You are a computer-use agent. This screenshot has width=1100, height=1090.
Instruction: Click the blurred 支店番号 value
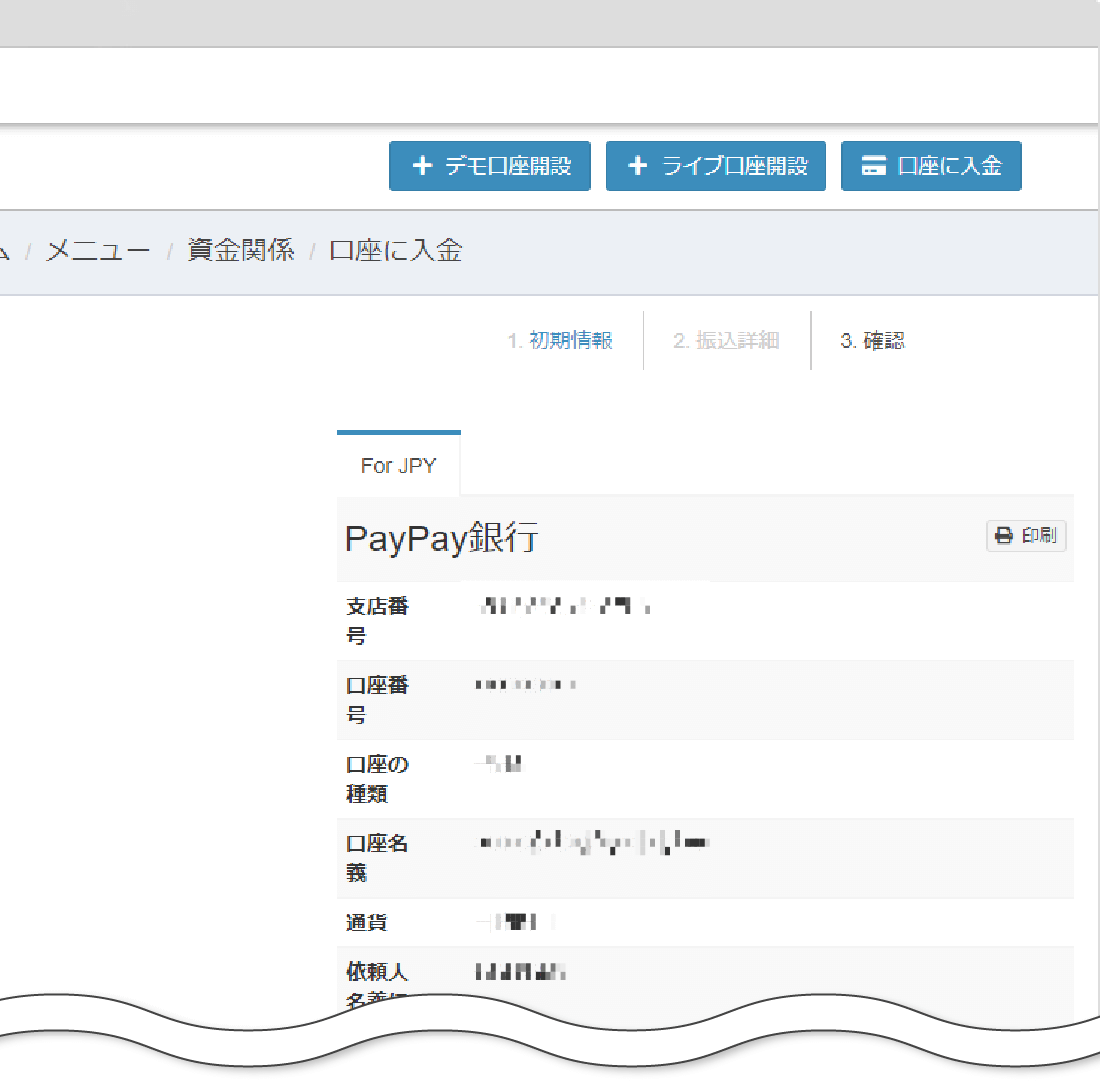coord(565,606)
